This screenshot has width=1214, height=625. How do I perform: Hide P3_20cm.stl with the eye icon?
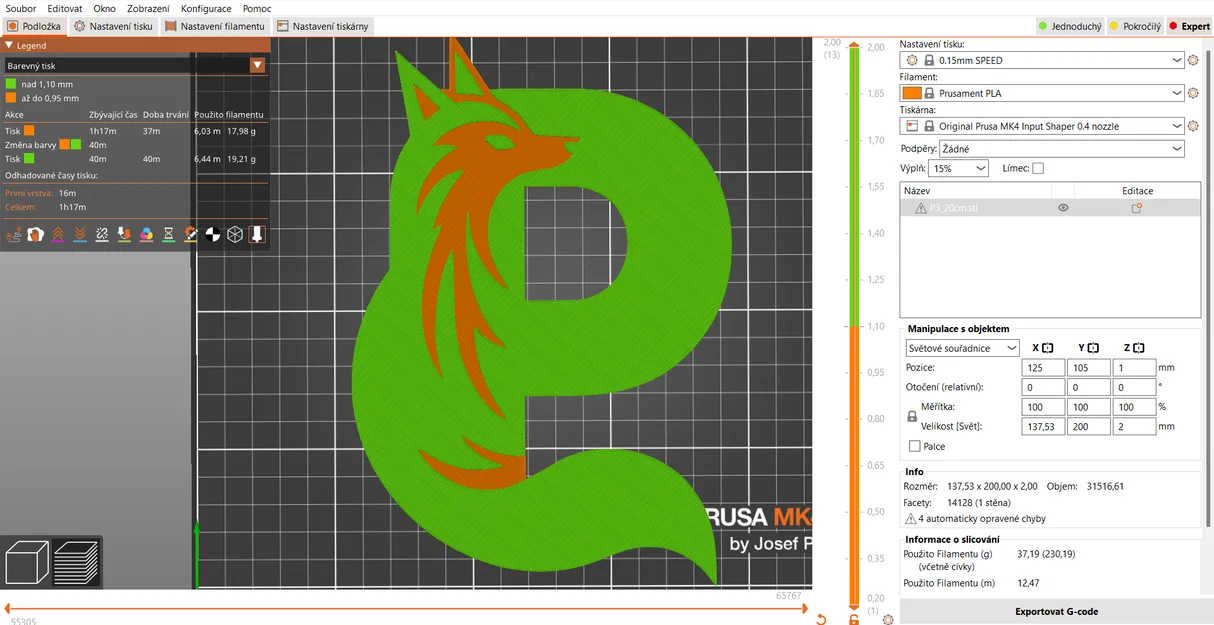click(1063, 208)
